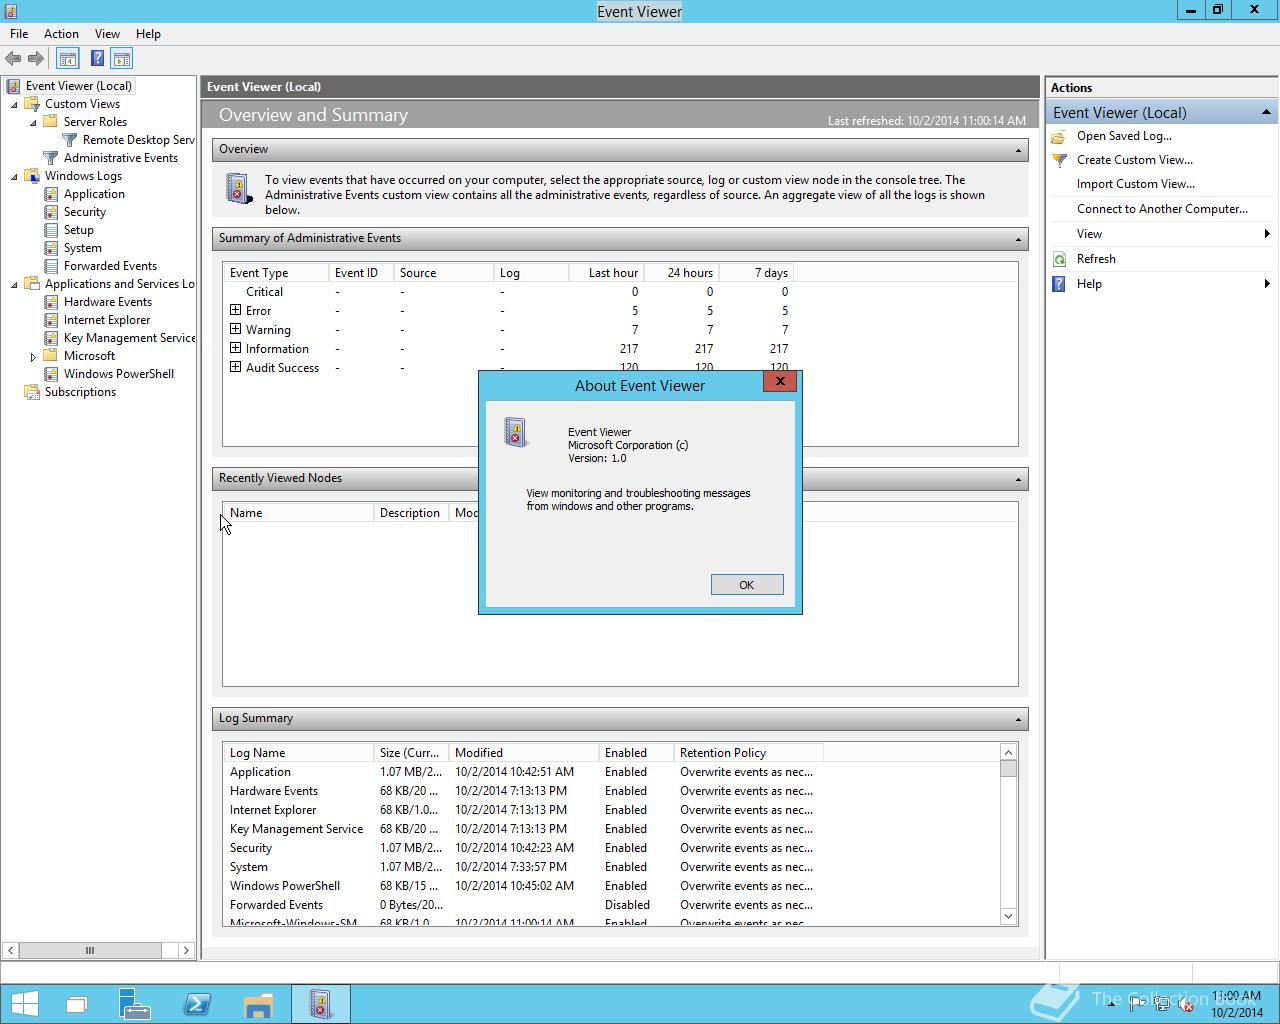Select the Custom Views folder
The image size is (1280, 1024).
[82, 104]
